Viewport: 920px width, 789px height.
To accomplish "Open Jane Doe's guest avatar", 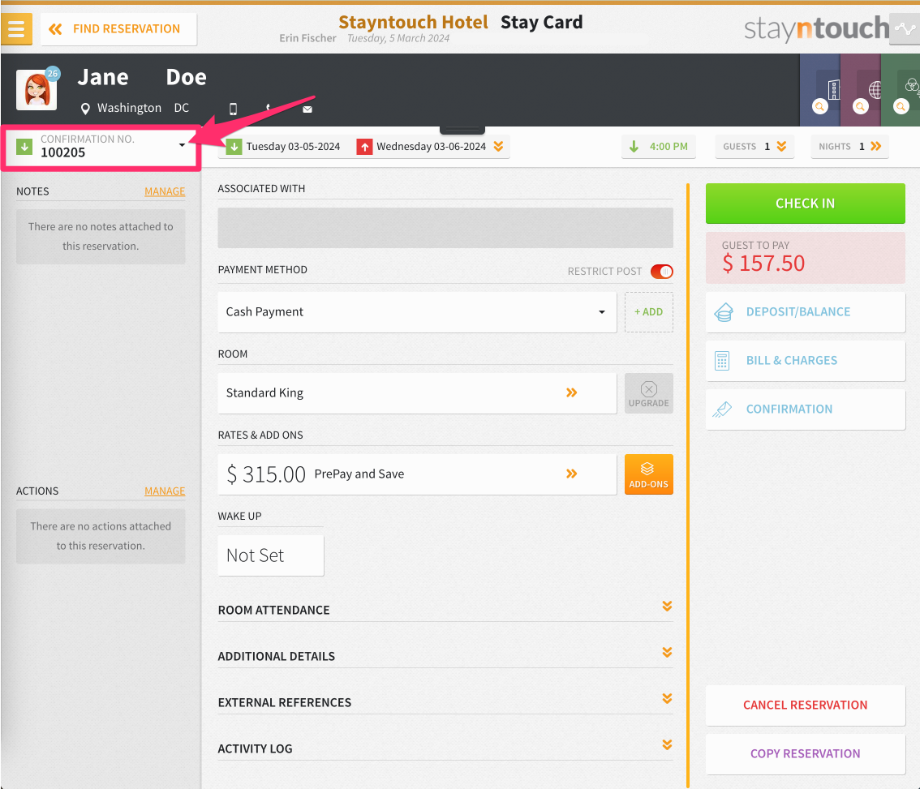I will click(37, 90).
